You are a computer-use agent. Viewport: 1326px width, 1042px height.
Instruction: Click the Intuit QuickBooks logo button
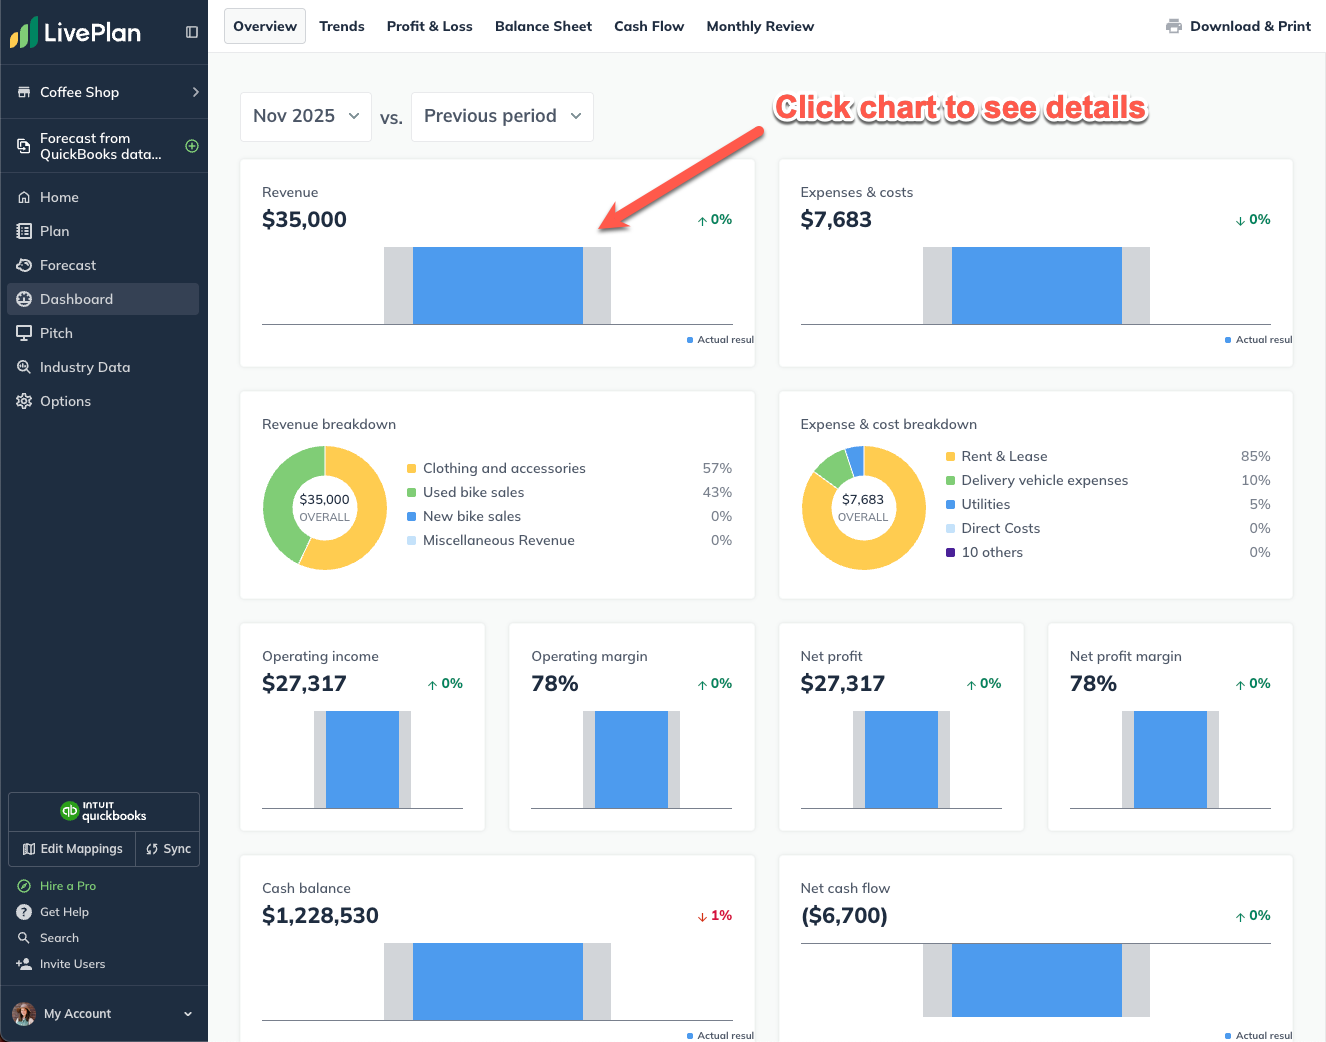103,811
